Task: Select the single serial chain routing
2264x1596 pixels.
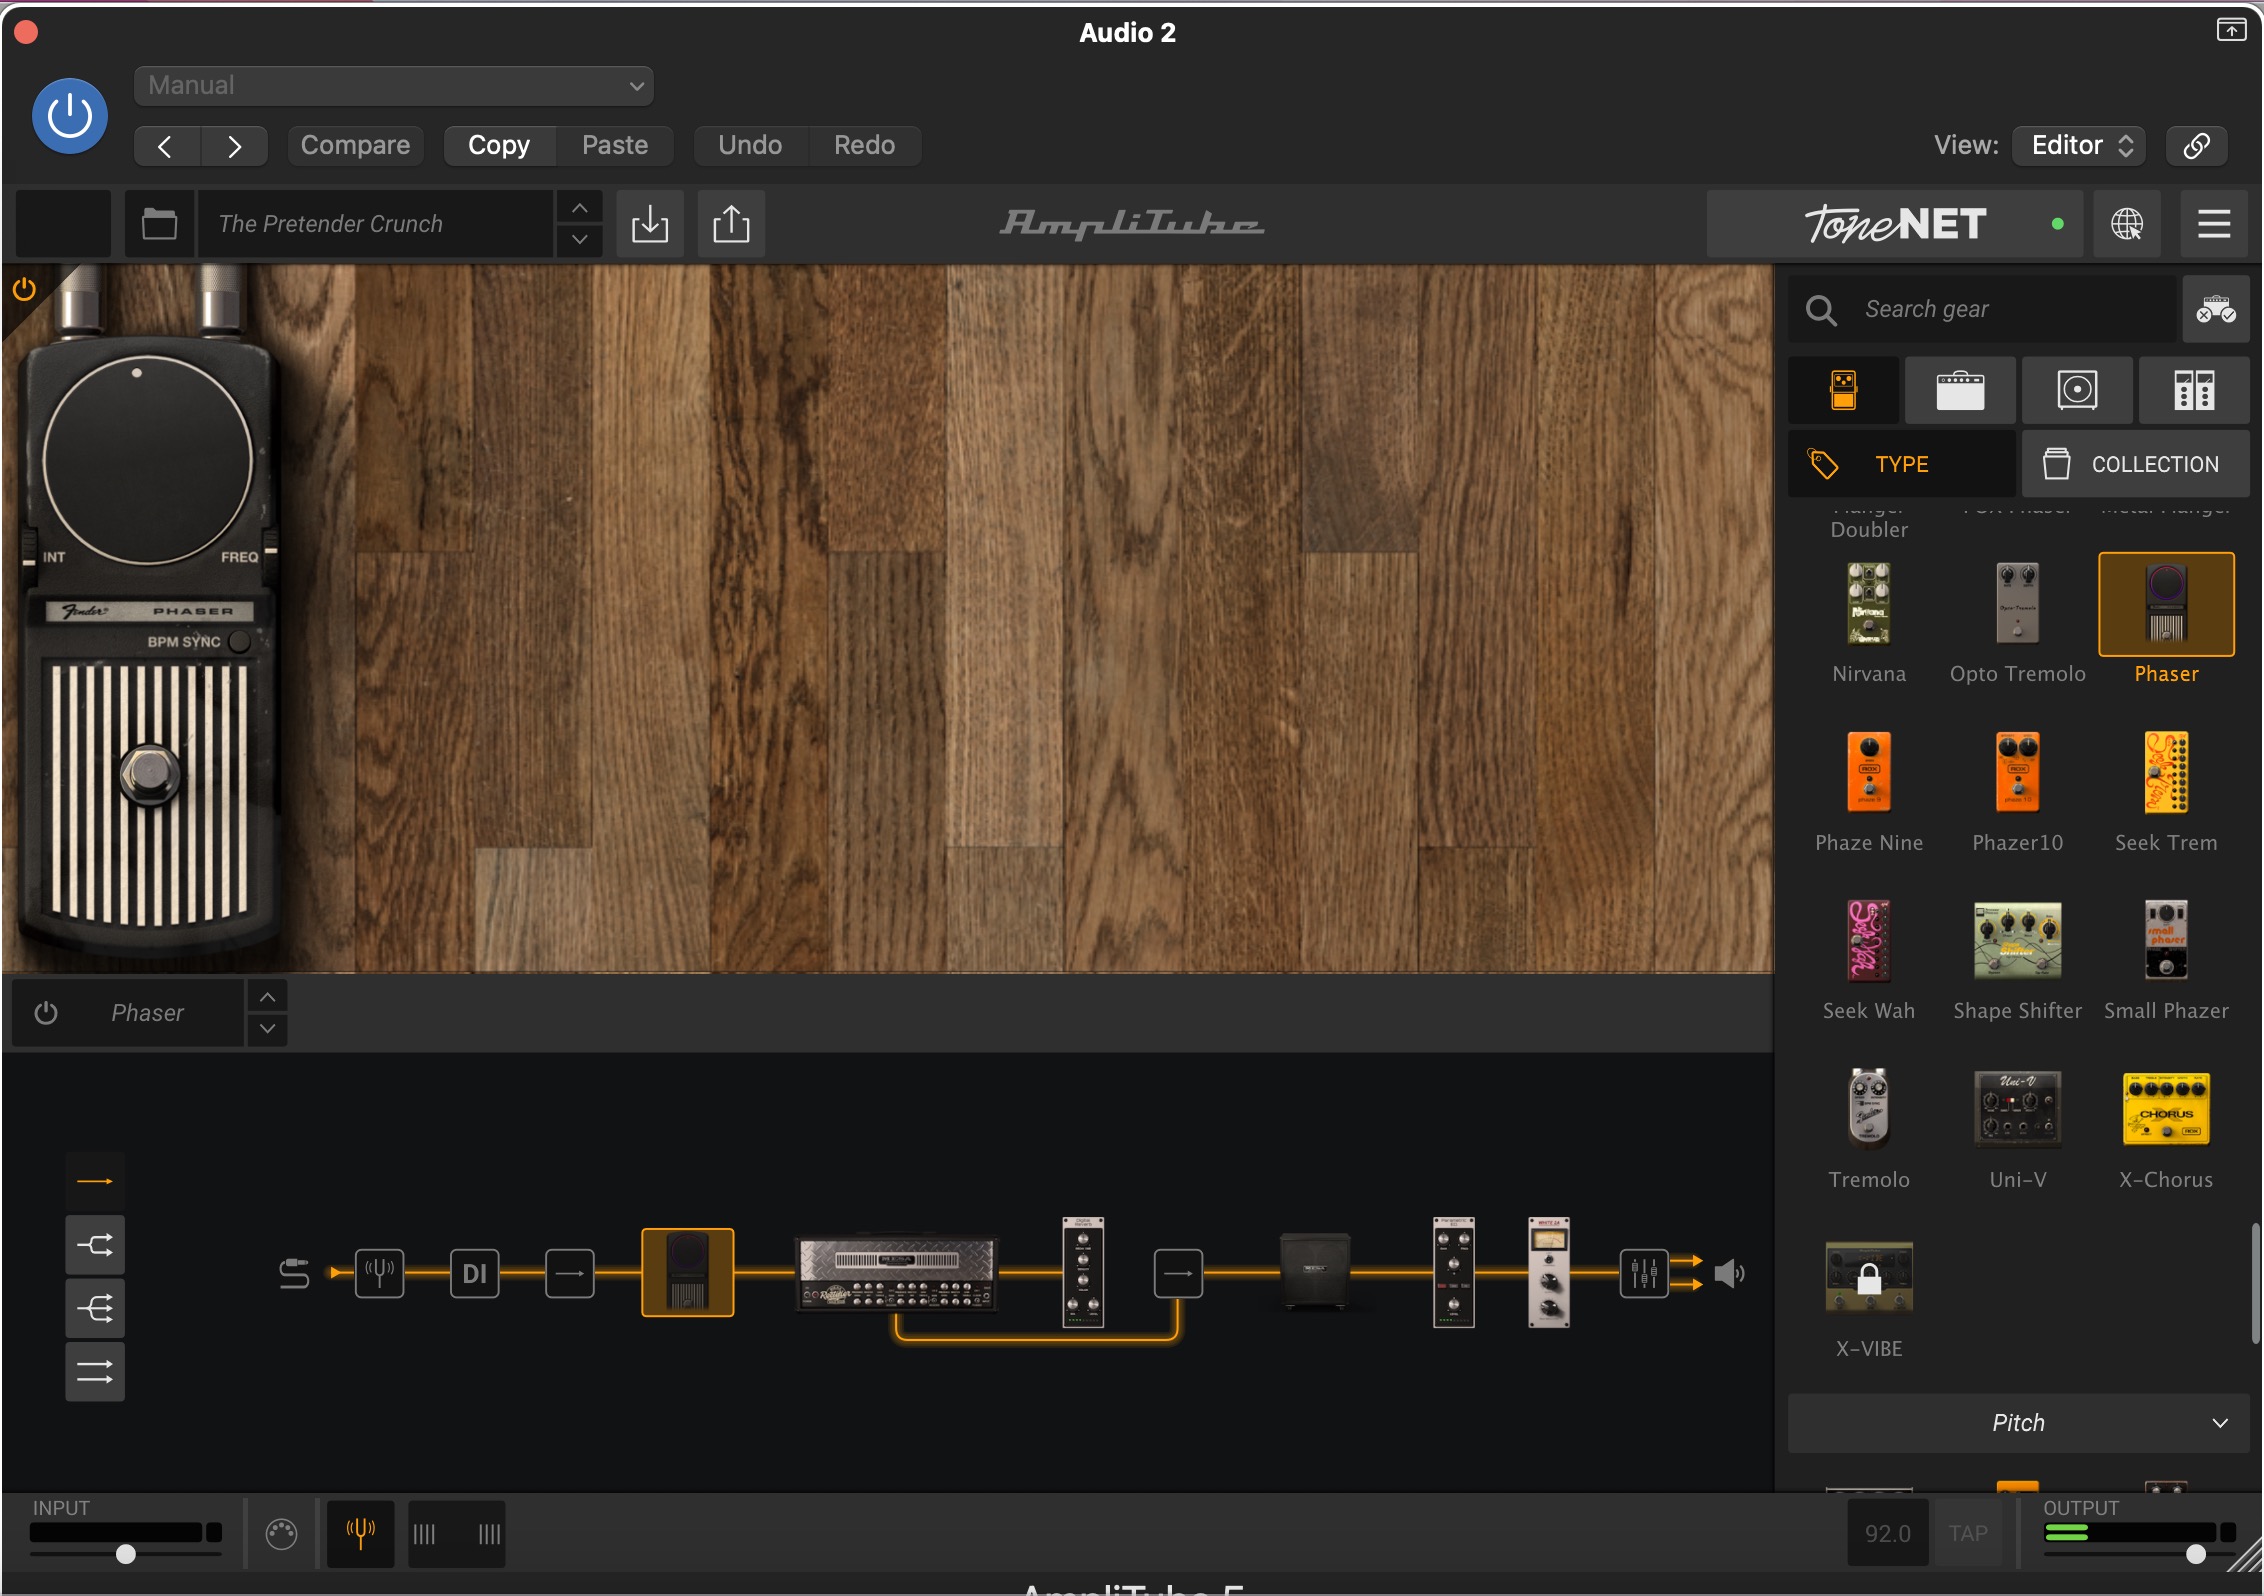Action: pyautogui.click(x=95, y=1181)
